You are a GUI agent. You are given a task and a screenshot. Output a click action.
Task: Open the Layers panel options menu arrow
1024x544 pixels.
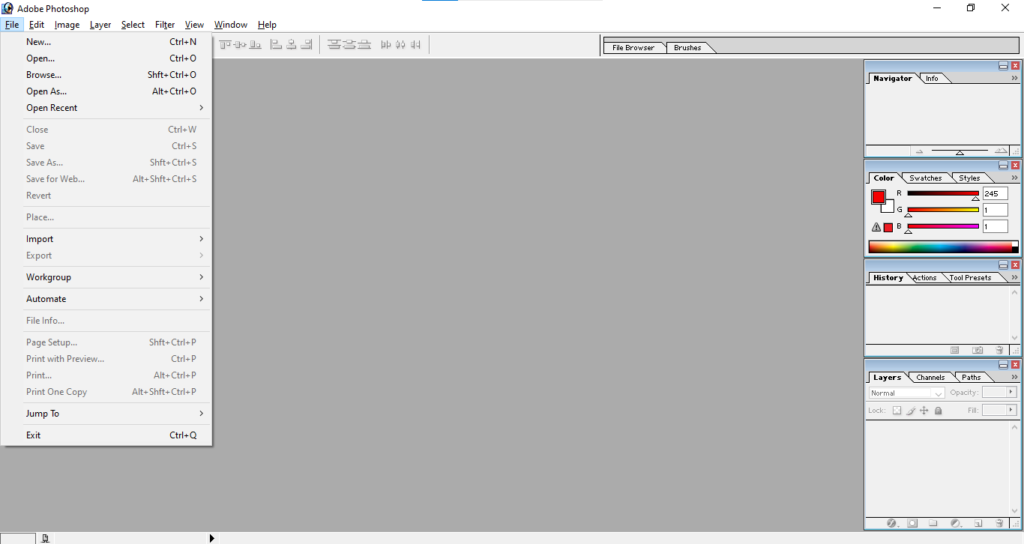coord(1014,377)
